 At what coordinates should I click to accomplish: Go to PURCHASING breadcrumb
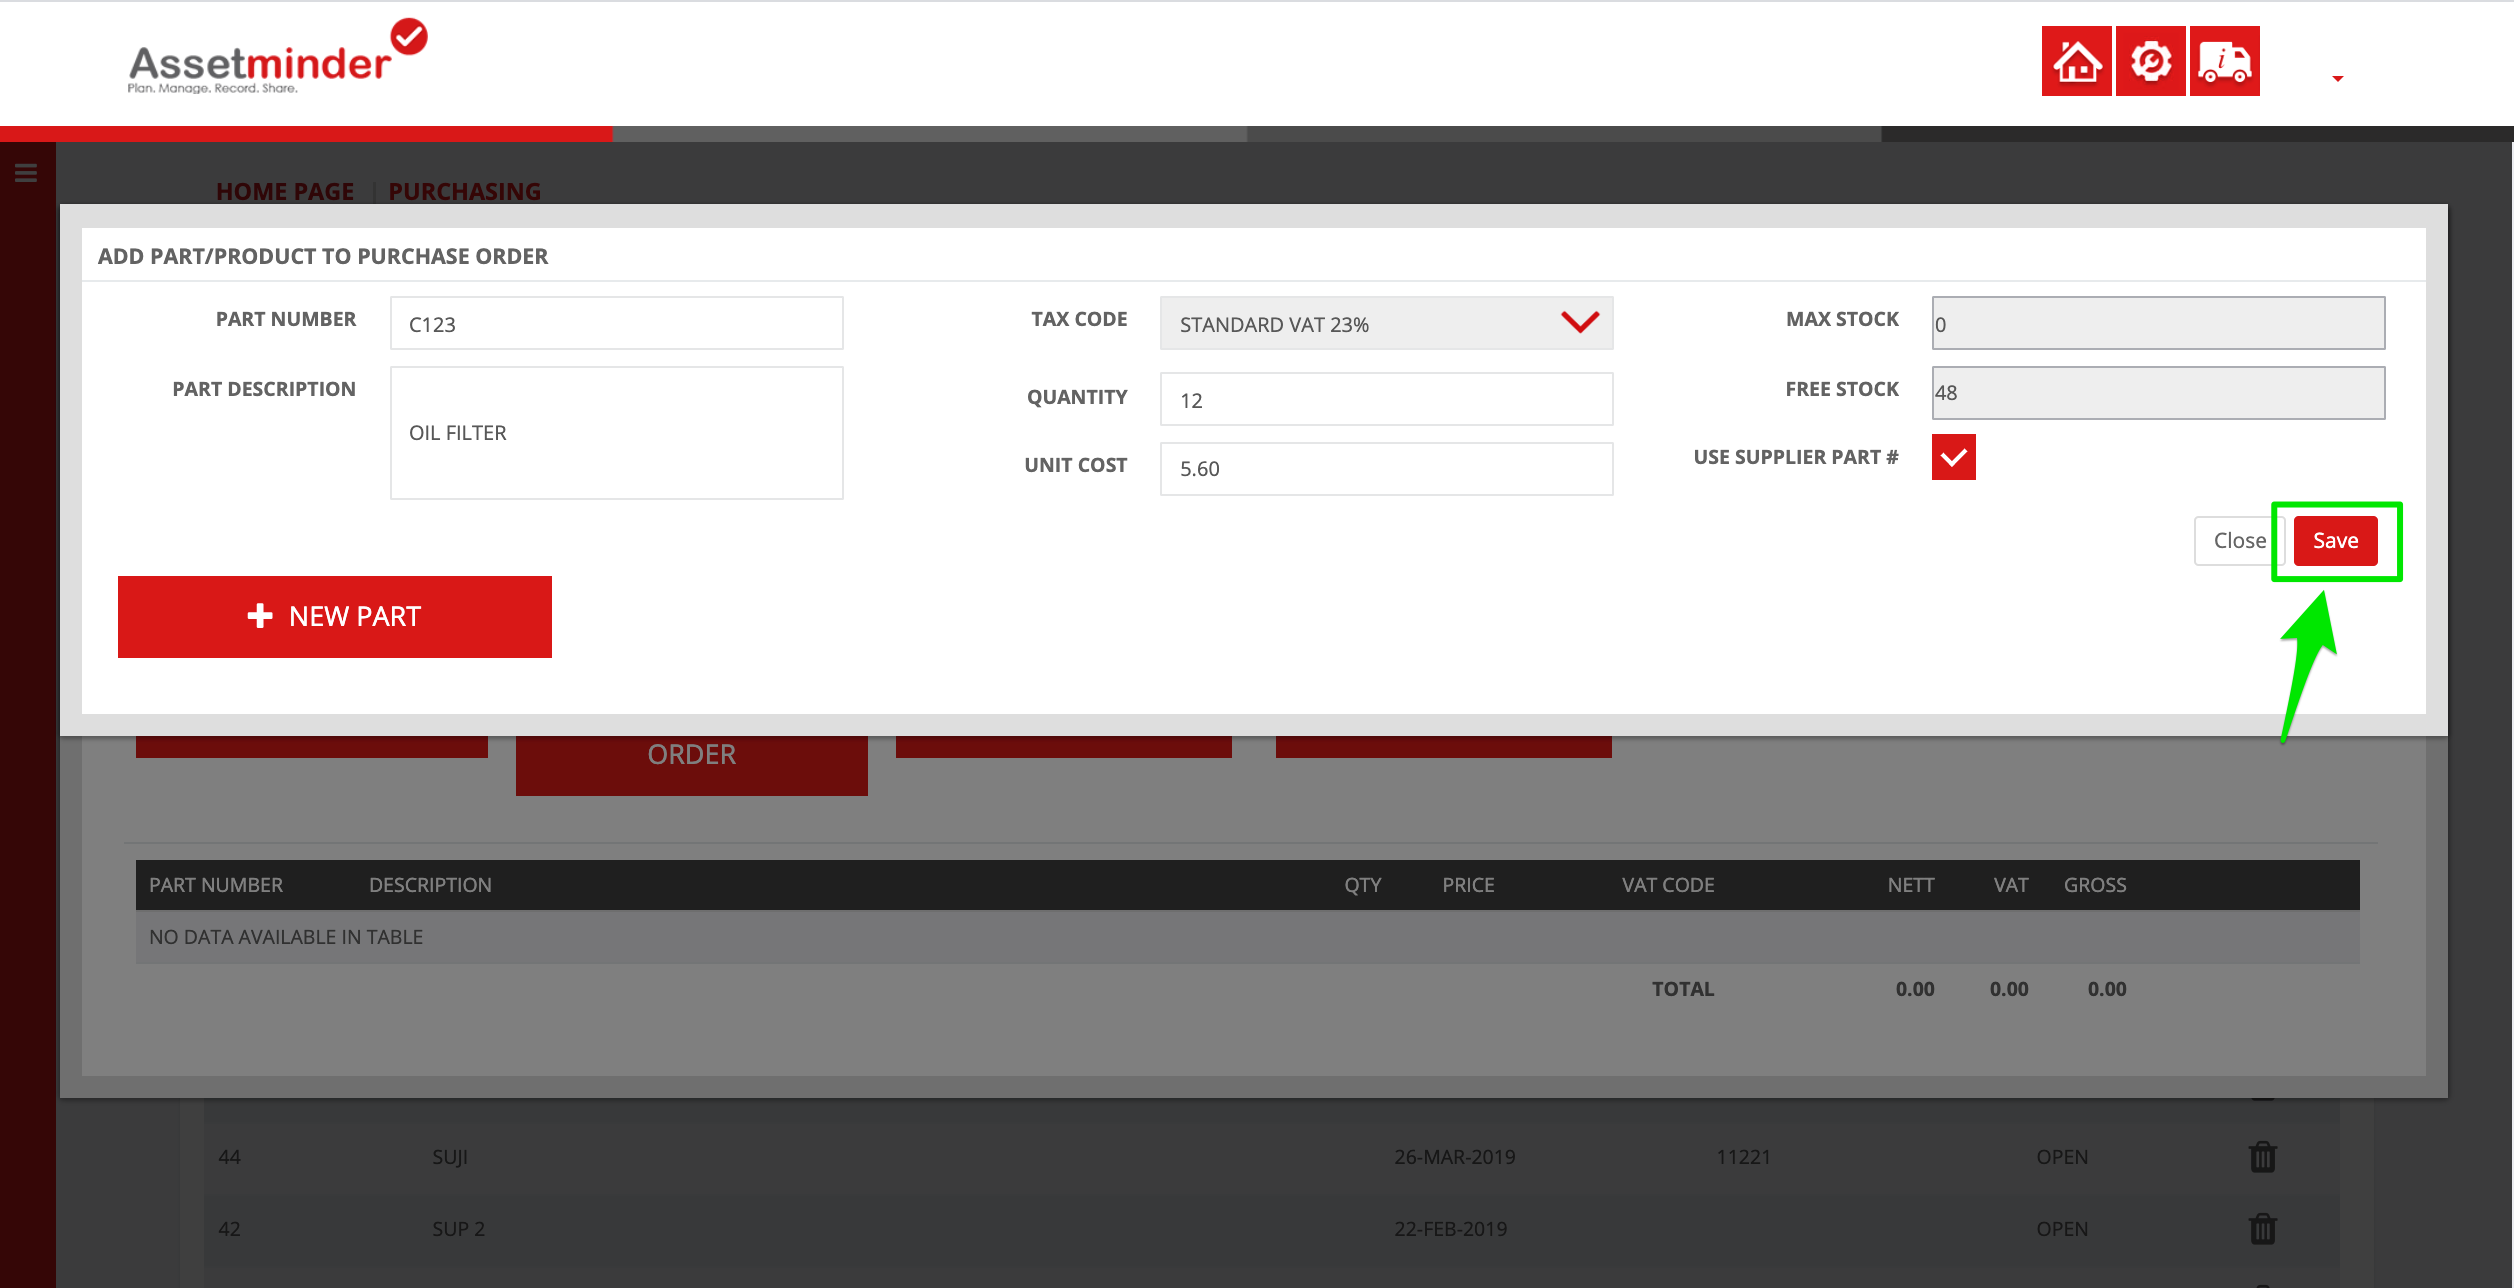(465, 191)
